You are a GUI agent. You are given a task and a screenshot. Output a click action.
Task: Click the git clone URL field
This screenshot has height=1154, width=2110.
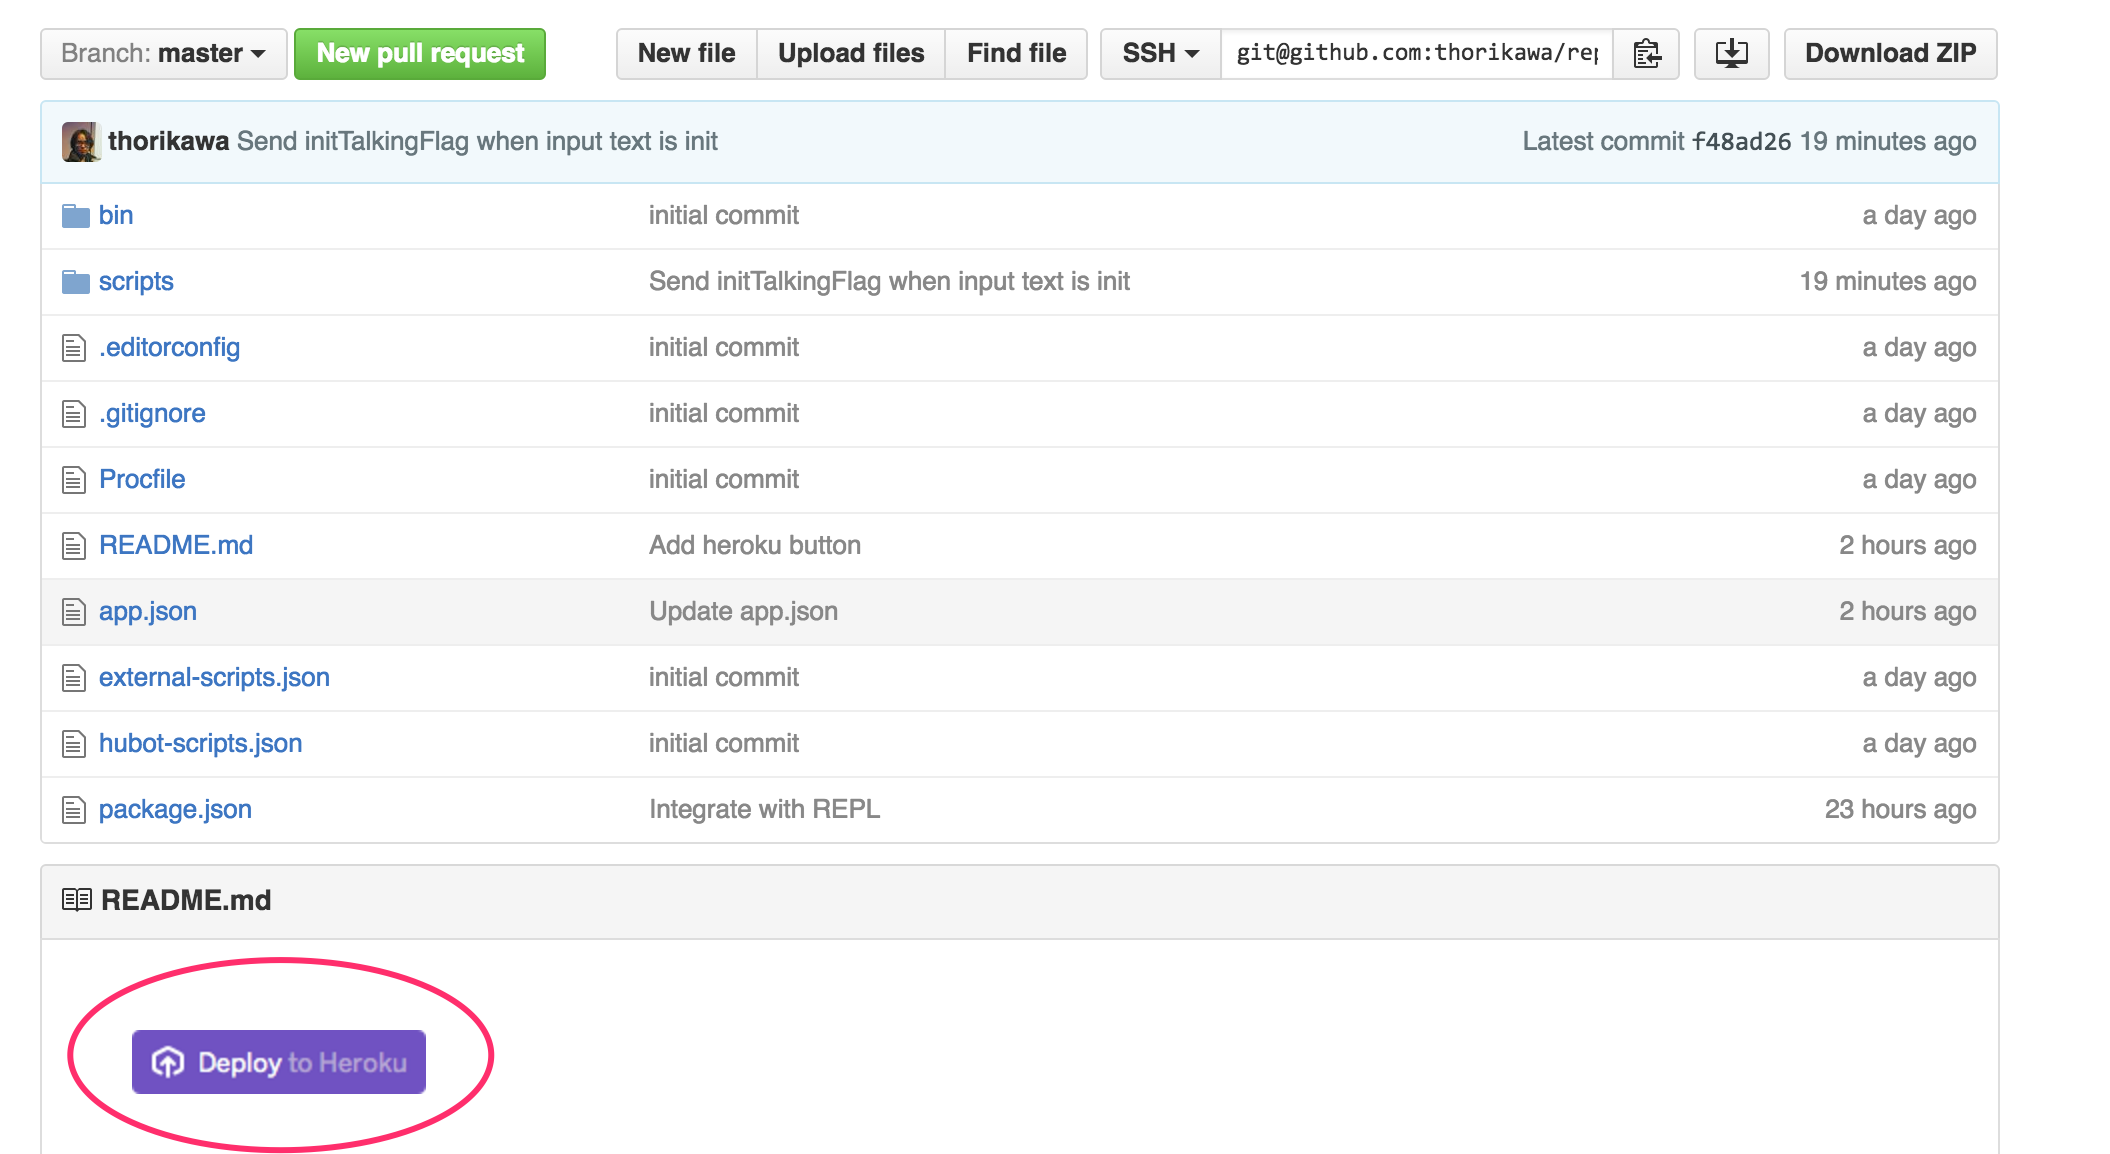[1415, 53]
